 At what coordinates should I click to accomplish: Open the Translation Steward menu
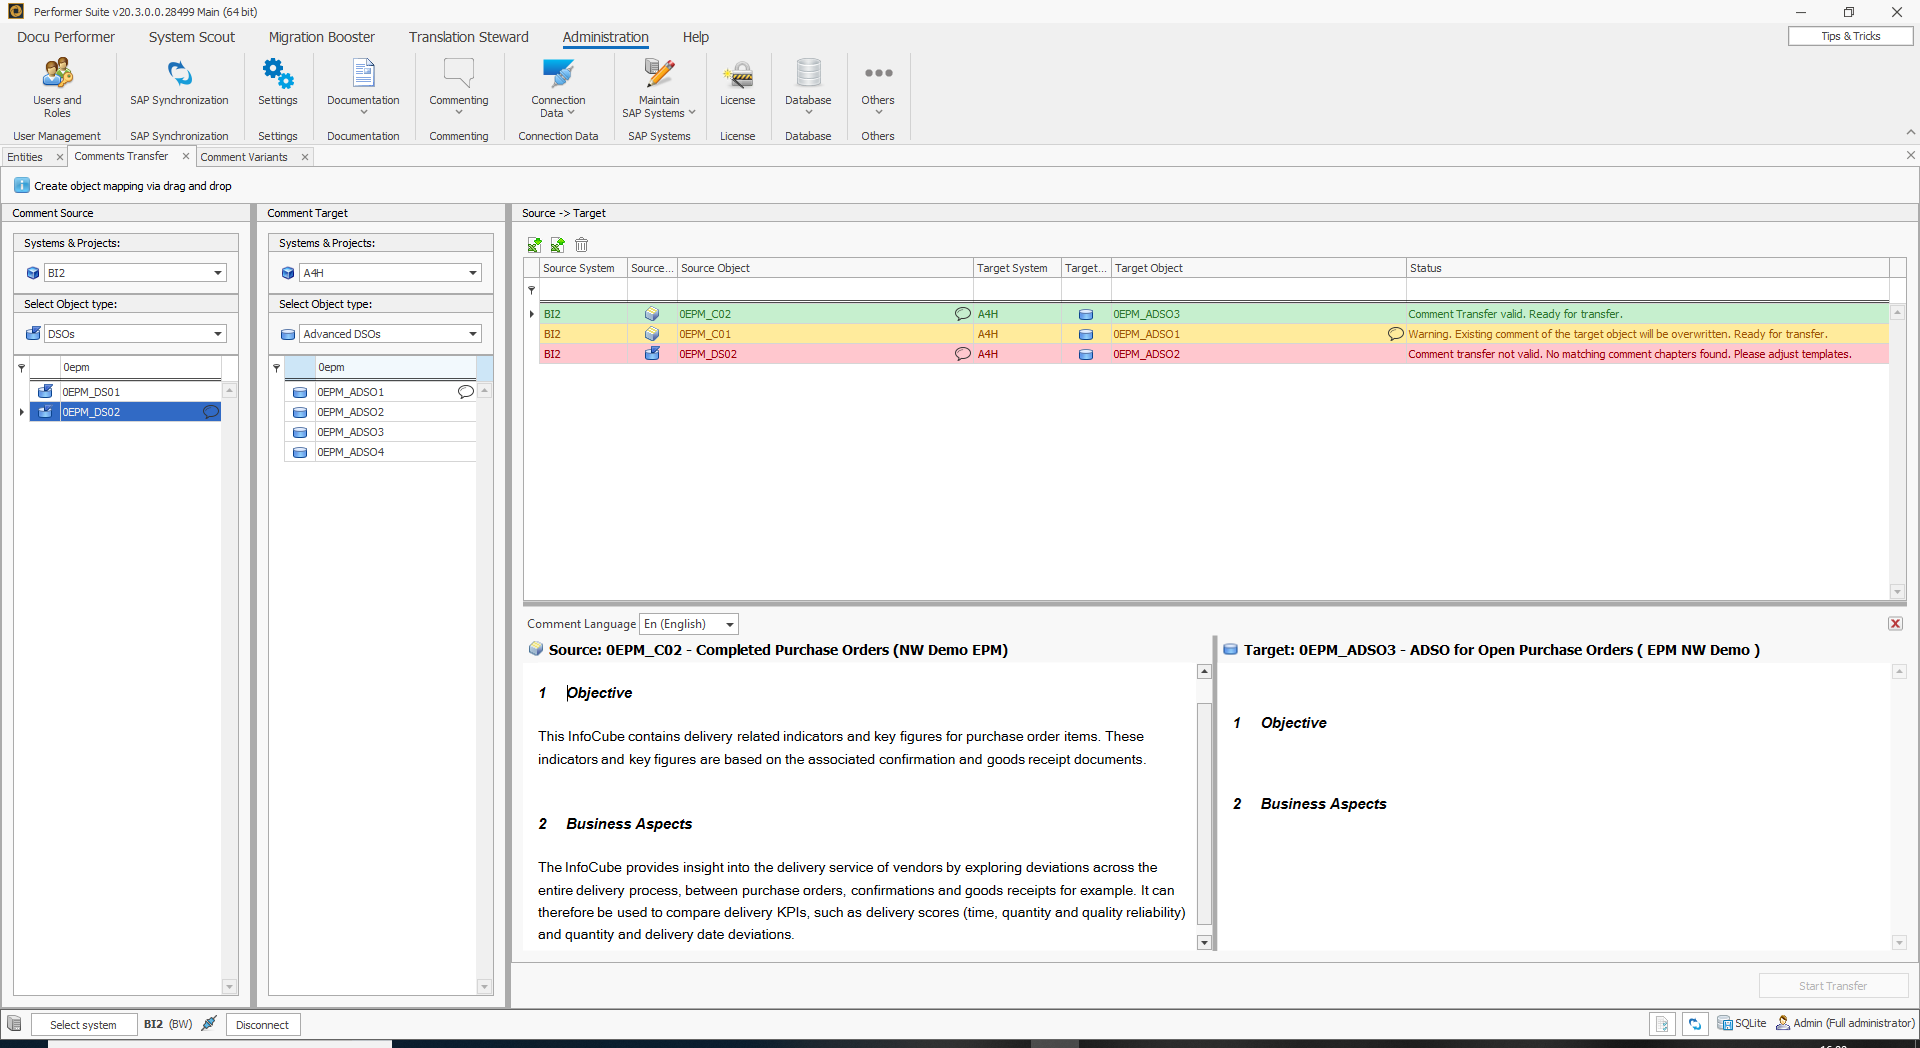click(468, 37)
